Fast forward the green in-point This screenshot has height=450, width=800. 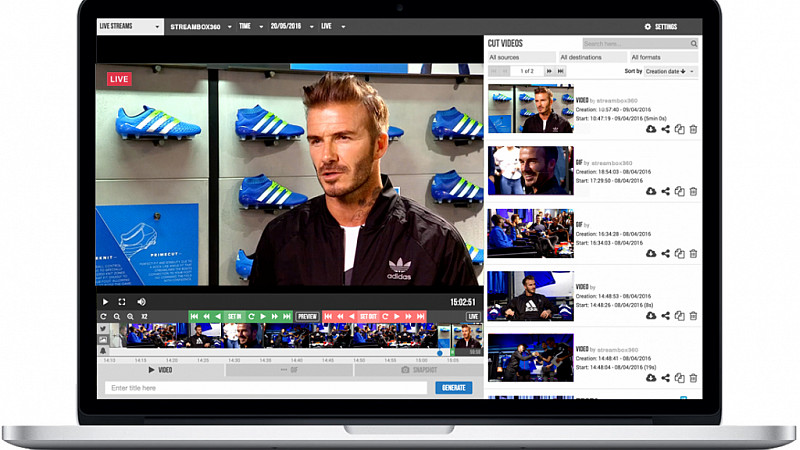[275, 317]
